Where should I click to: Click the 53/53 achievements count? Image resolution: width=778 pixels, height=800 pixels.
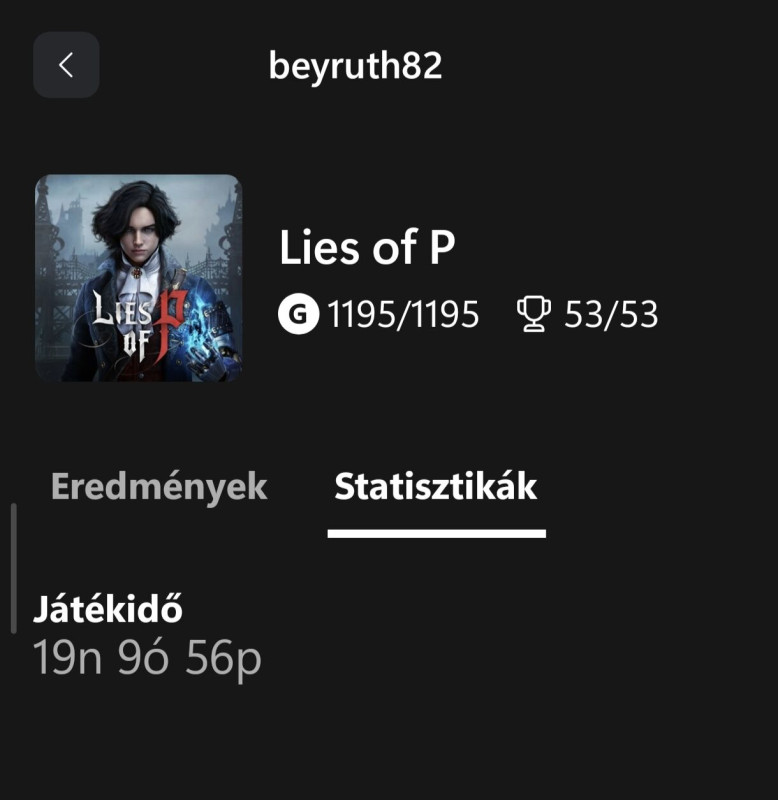pyautogui.click(x=611, y=315)
